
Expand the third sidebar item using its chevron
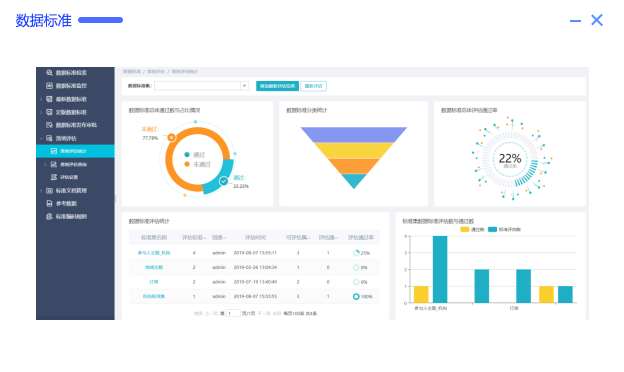tap(41, 99)
